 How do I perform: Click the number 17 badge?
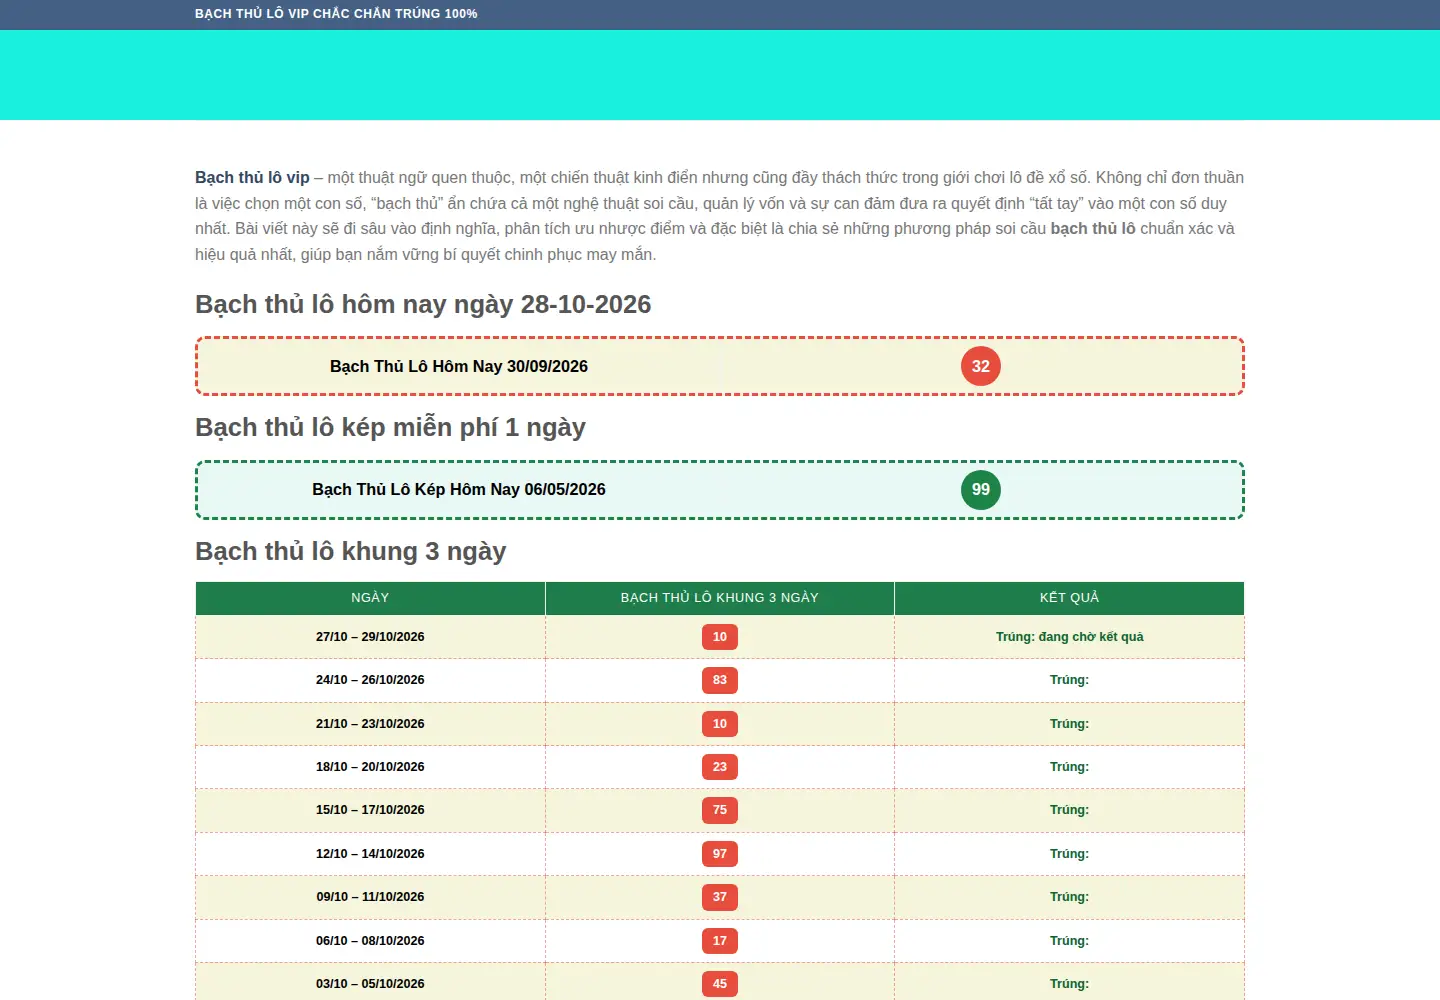click(720, 941)
